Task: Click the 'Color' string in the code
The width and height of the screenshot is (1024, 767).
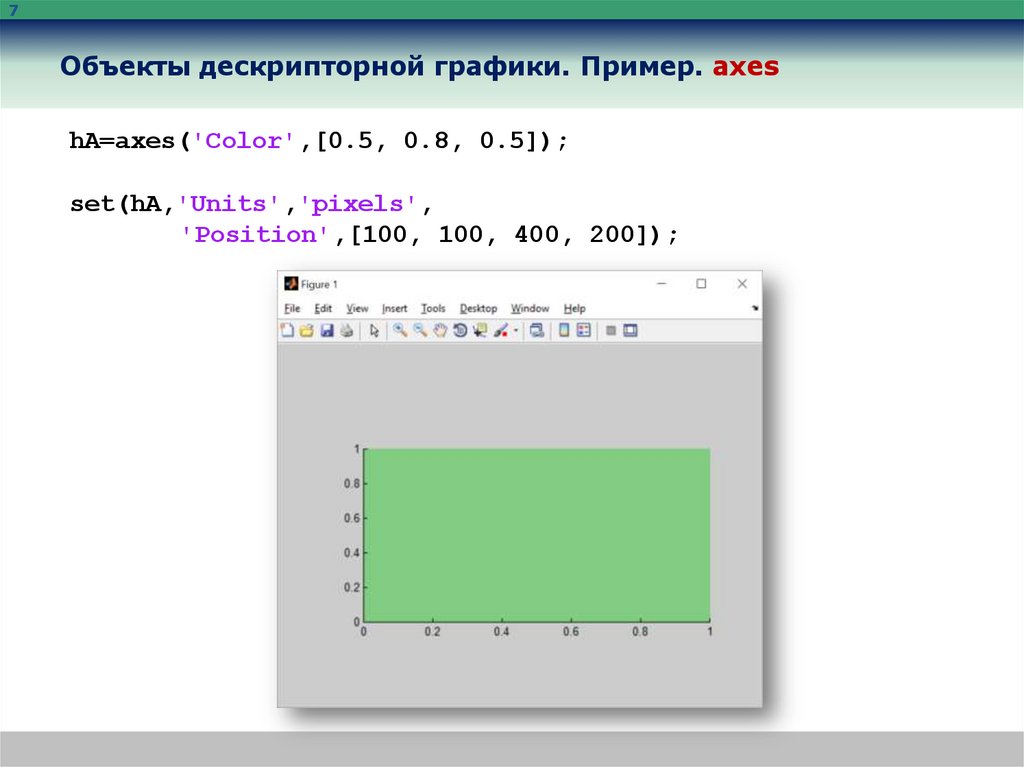Action: [244, 141]
